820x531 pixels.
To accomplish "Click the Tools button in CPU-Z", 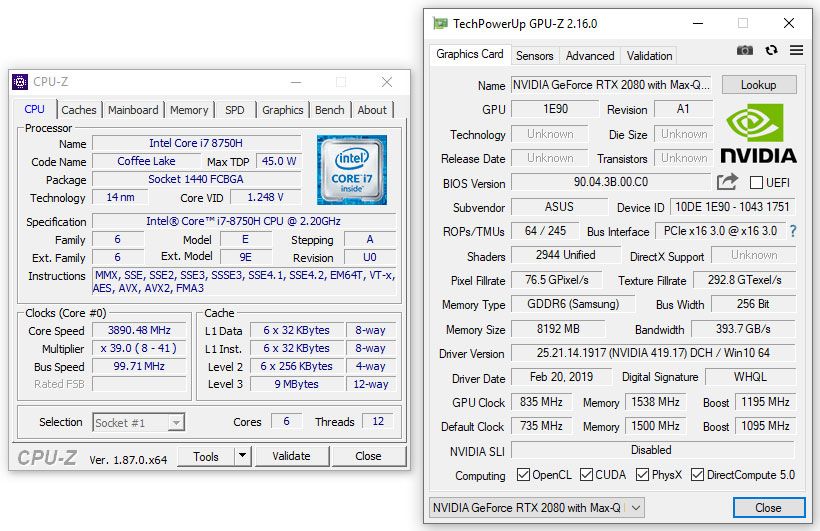I will 206,456.
